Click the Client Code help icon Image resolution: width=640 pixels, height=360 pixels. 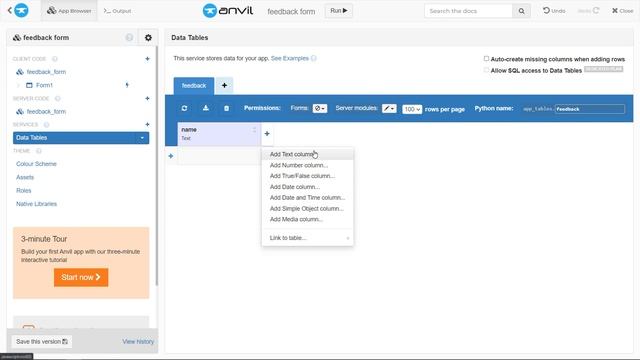pyautogui.click(x=55, y=59)
